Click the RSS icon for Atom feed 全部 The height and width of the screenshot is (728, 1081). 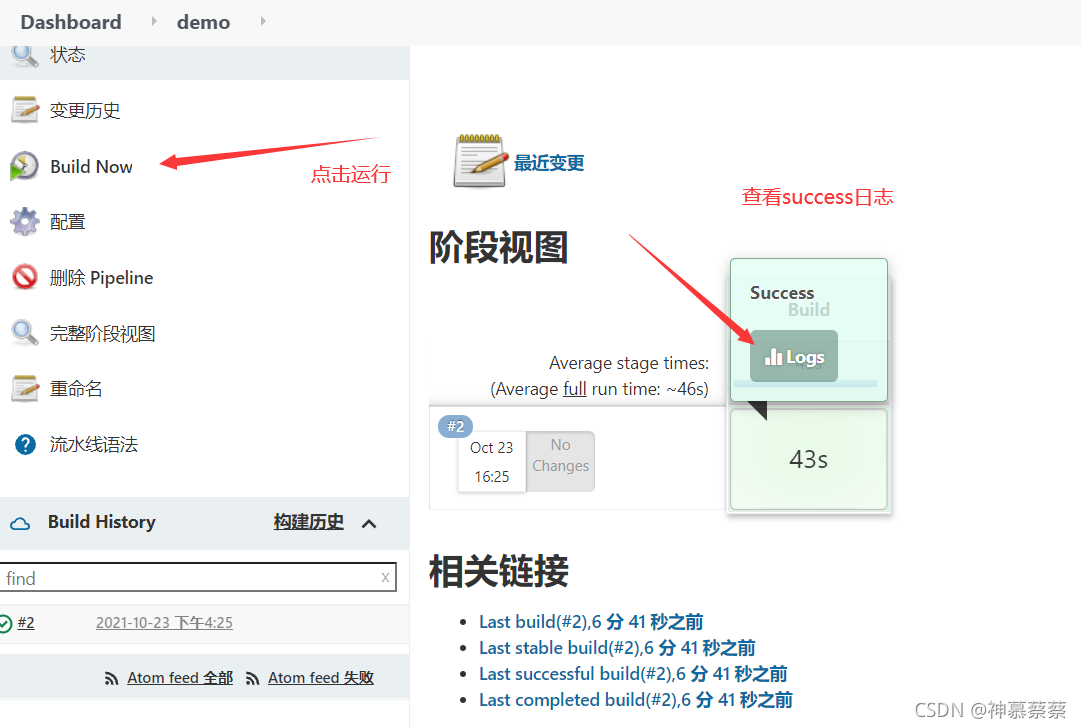point(111,678)
